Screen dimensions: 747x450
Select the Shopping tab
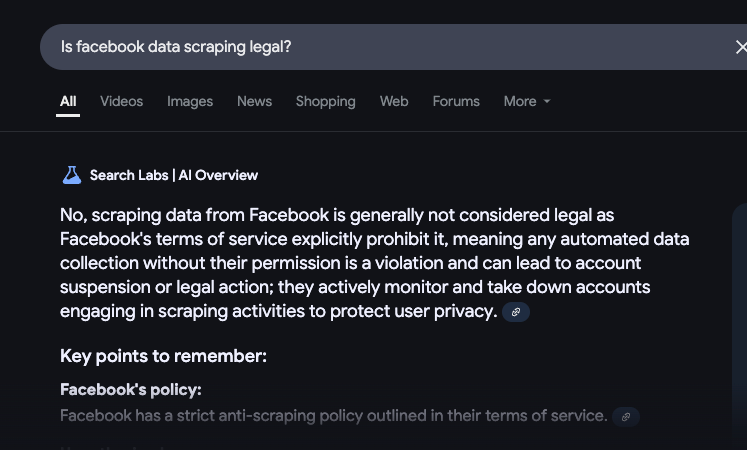click(x=325, y=101)
